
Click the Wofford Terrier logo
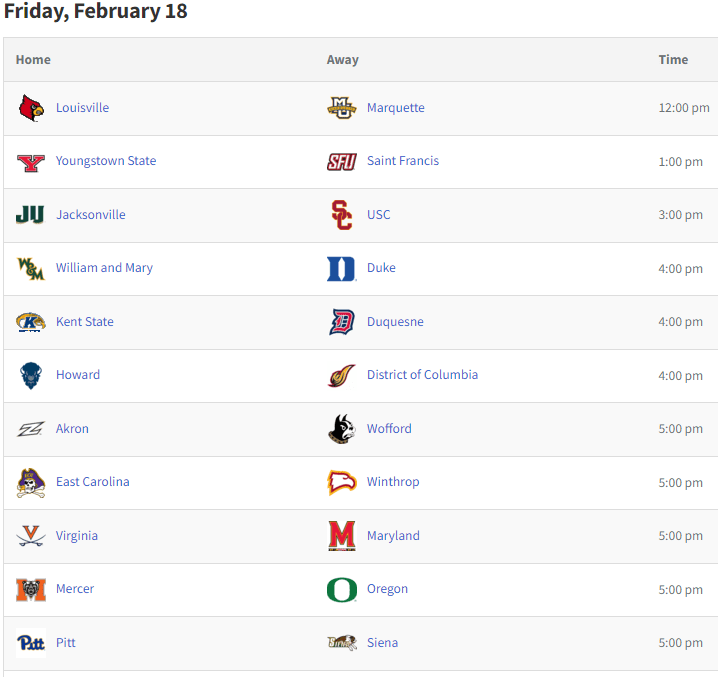pyautogui.click(x=342, y=429)
